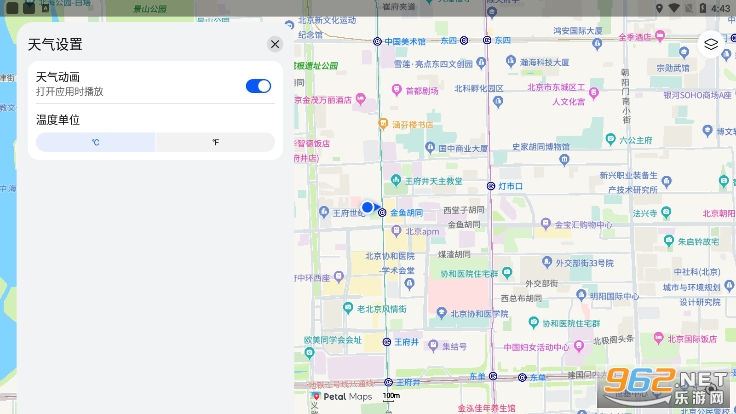Image resolution: width=736 pixels, height=414 pixels.
Task: Select the 中国美术馆 subway station icon
Action: pos(377,41)
